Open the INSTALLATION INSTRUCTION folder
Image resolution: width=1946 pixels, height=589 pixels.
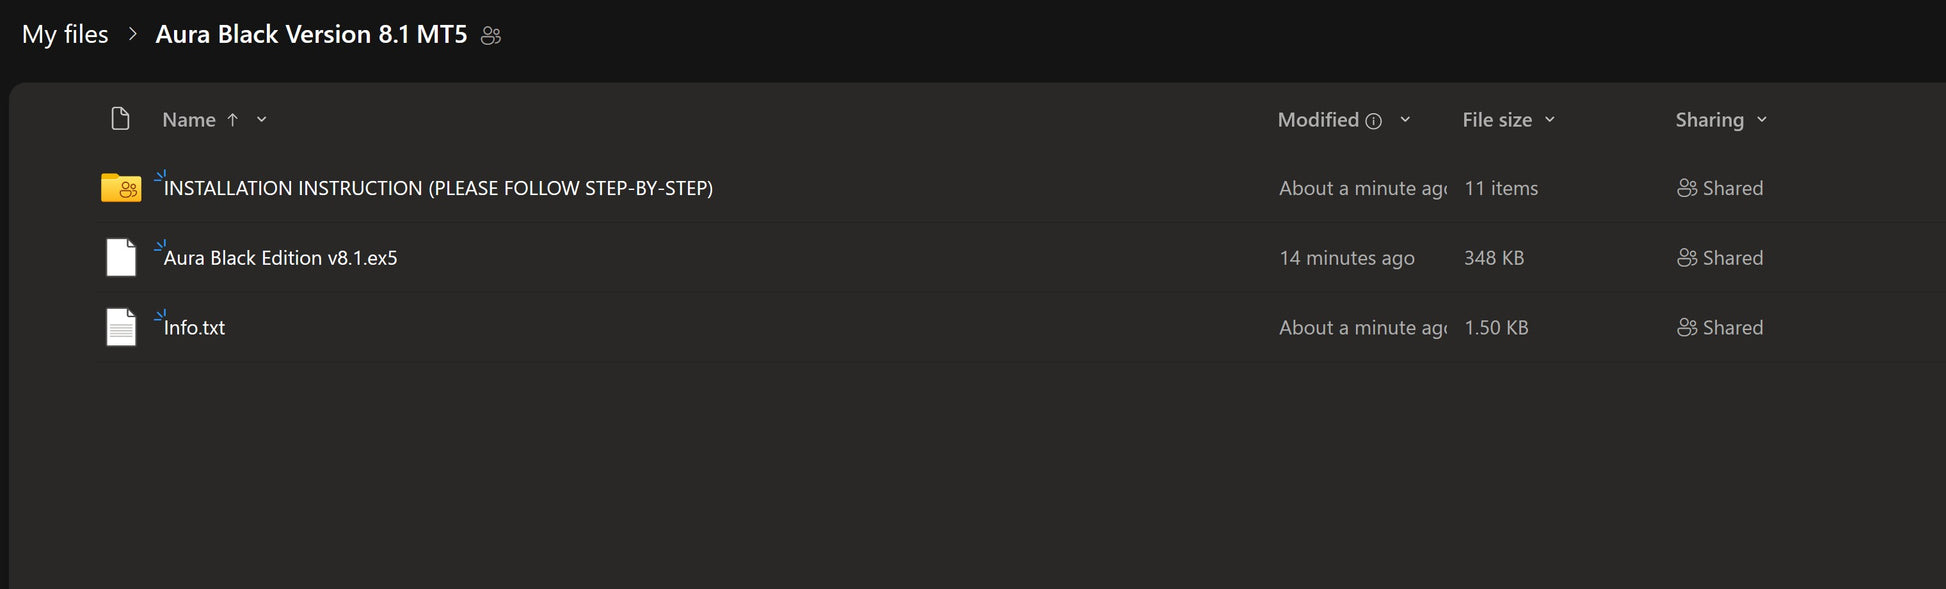(x=438, y=188)
